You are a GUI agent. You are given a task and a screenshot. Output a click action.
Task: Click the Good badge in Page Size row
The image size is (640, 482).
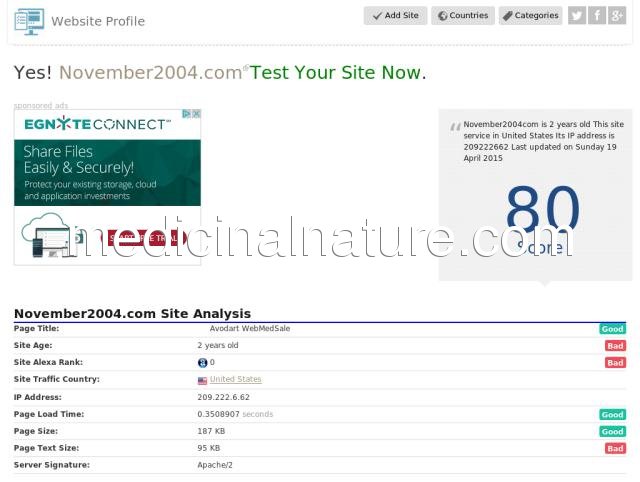pos(612,431)
